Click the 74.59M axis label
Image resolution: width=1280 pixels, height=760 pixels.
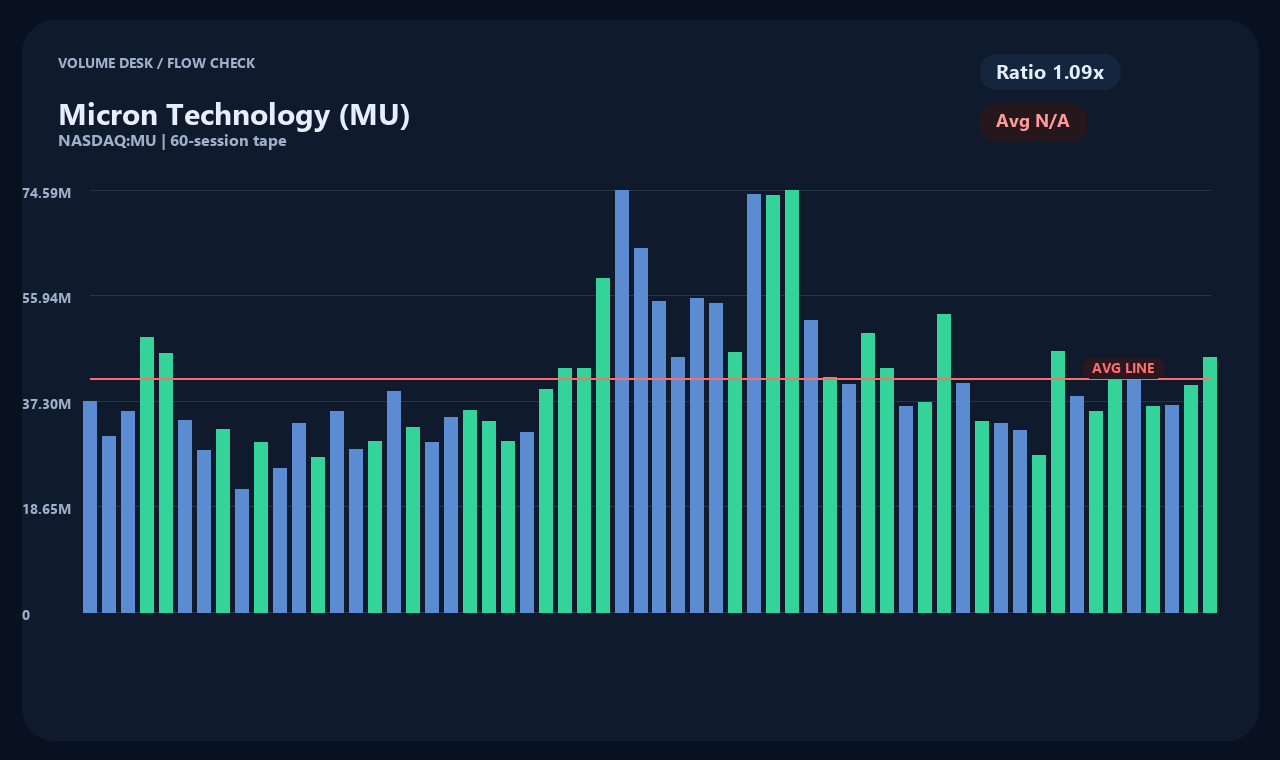click(47, 192)
